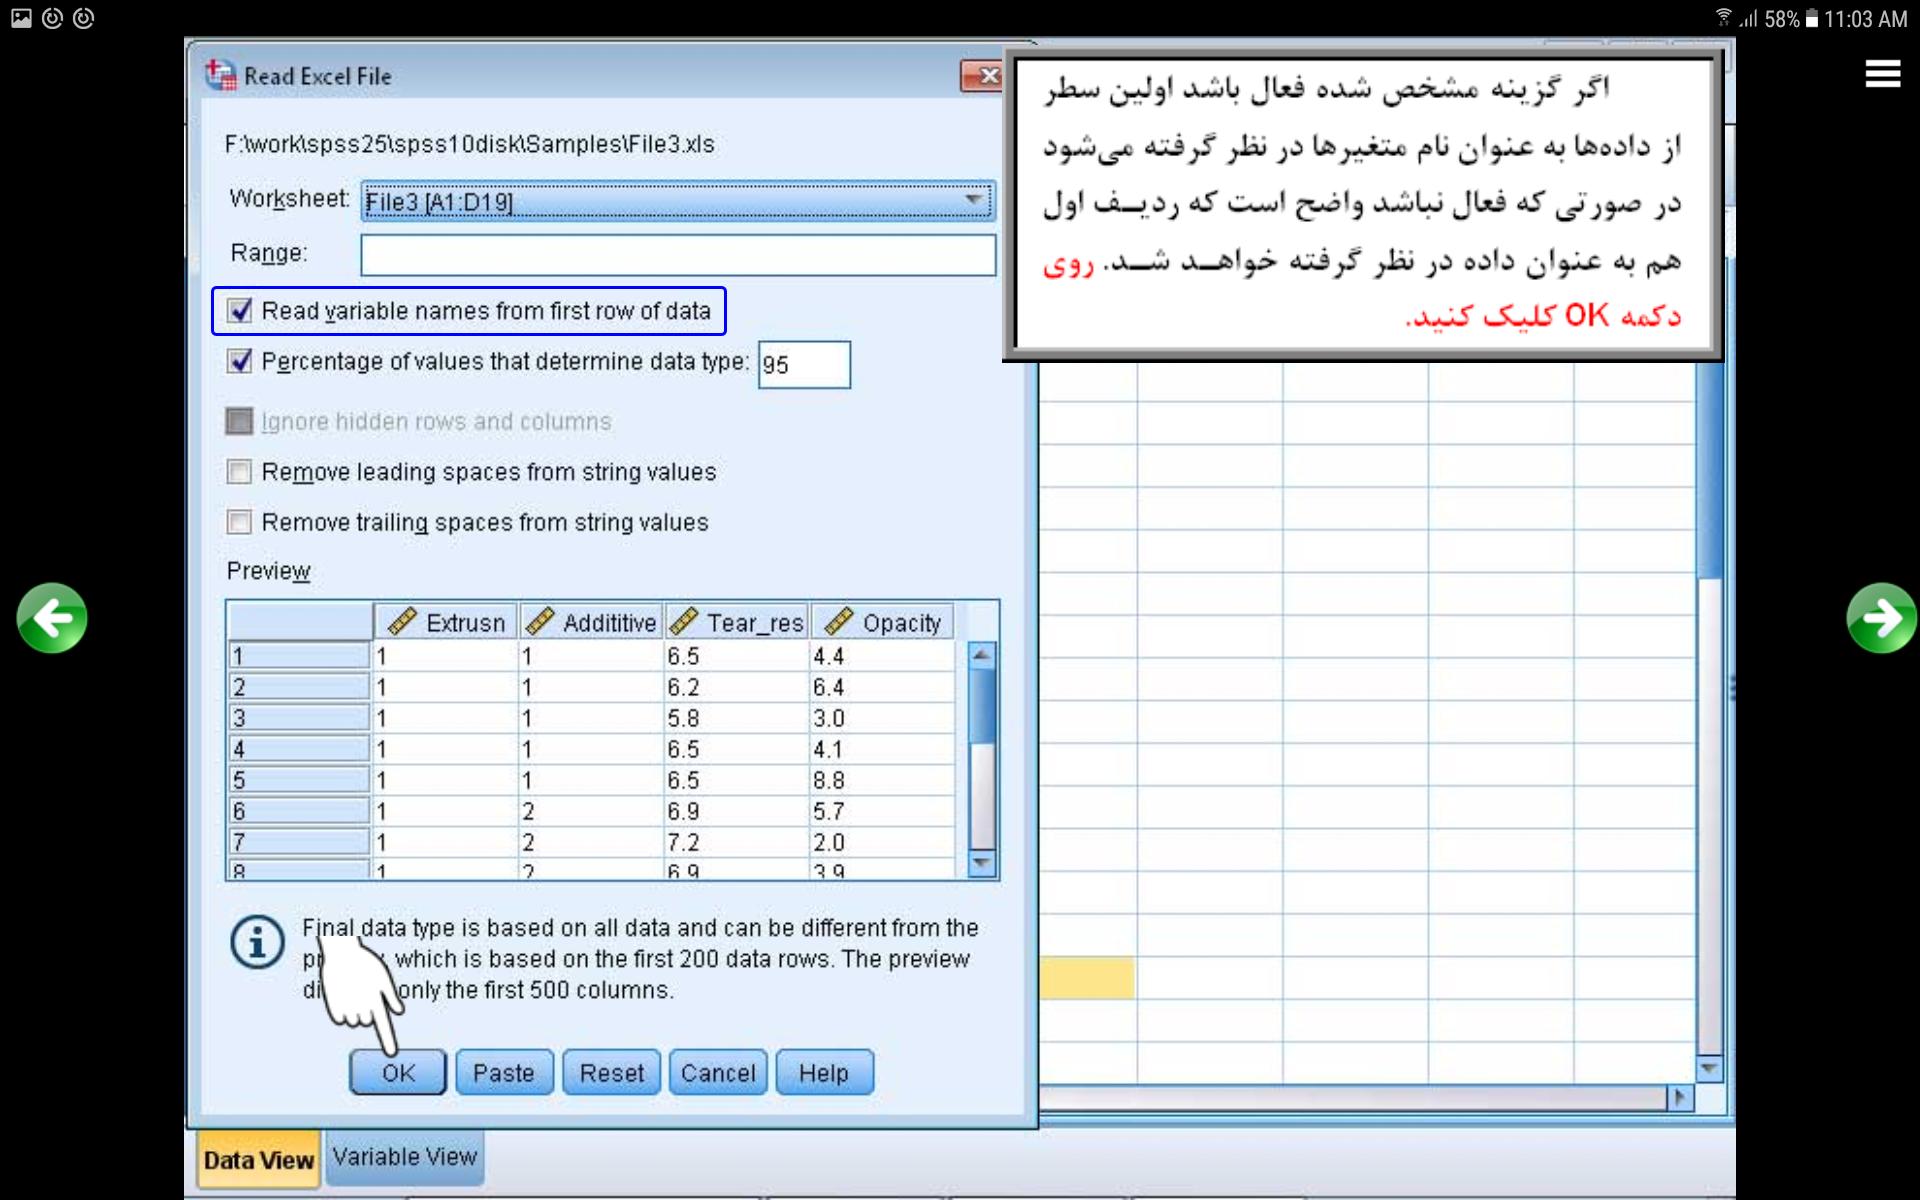Select preview row number 3
Screen dimensions: 1920x1200
click(299, 718)
